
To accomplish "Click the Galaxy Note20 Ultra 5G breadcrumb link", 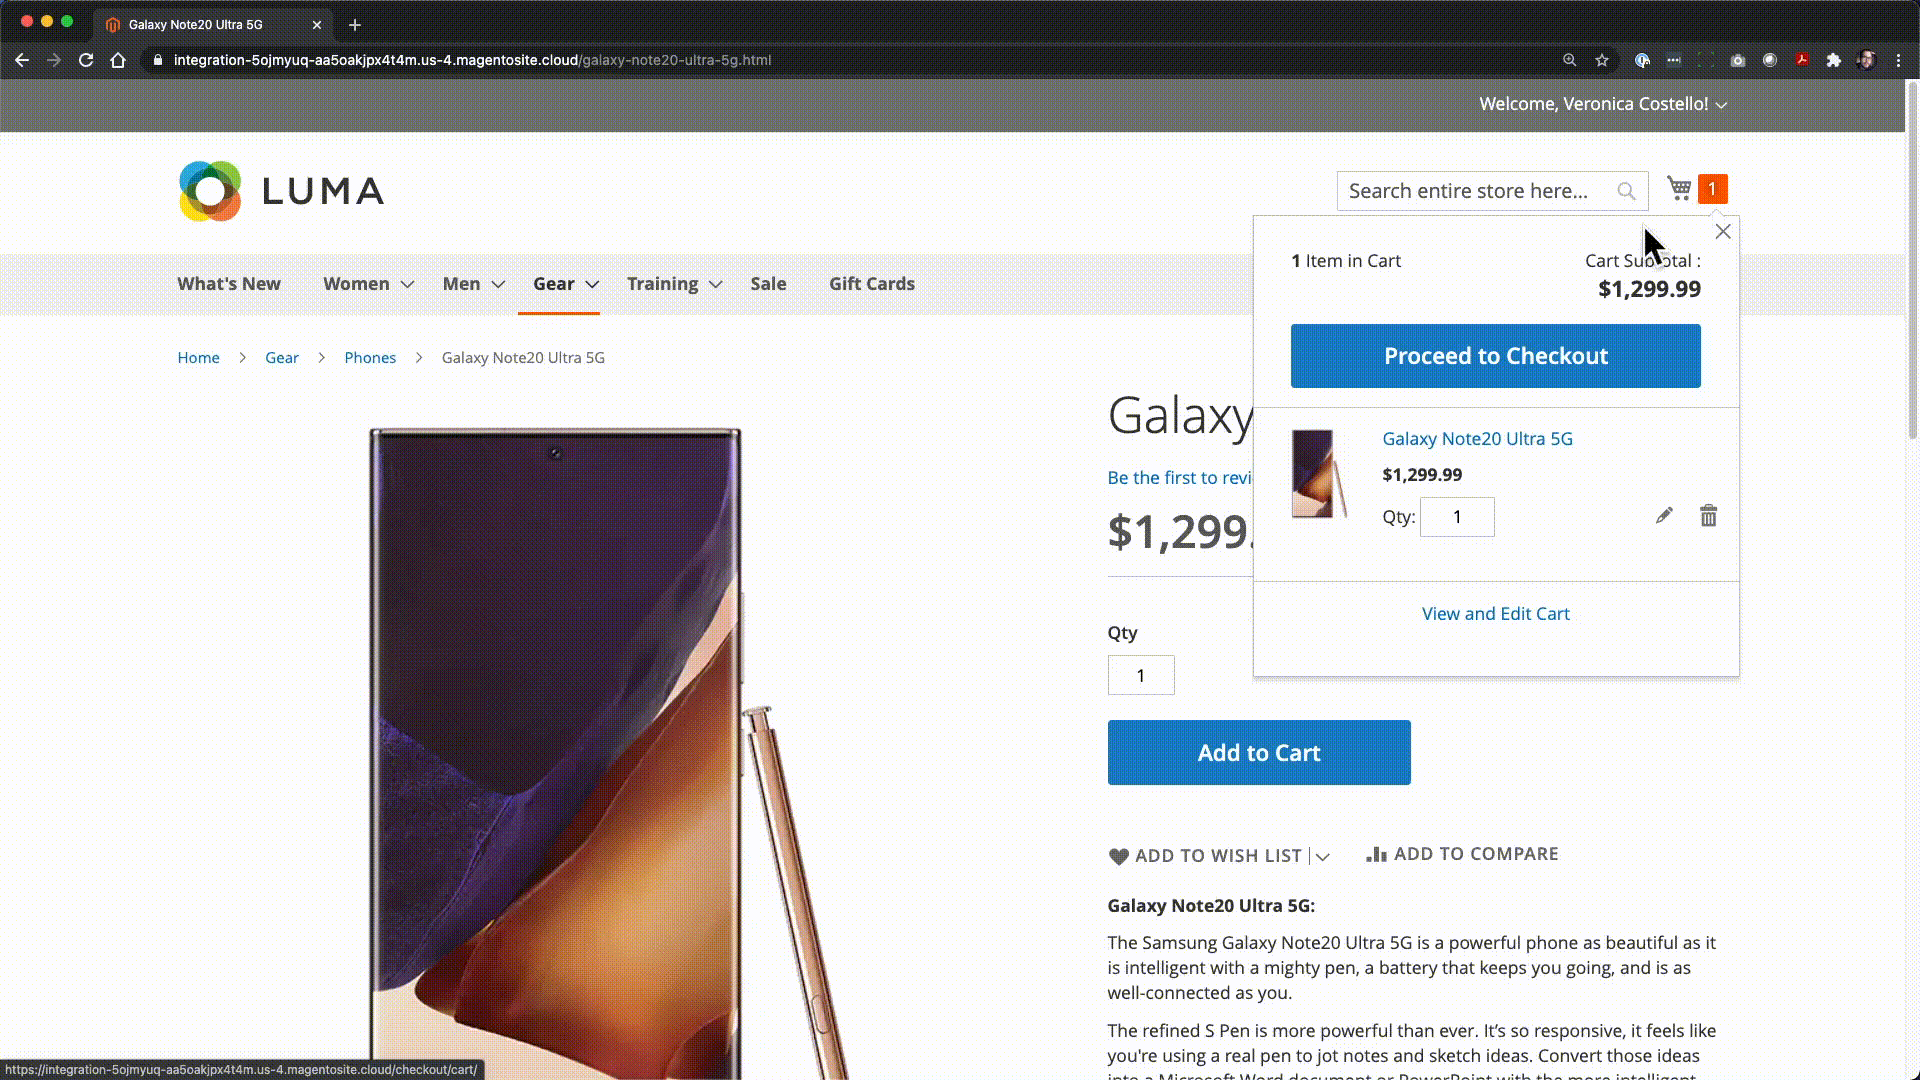I will point(524,357).
